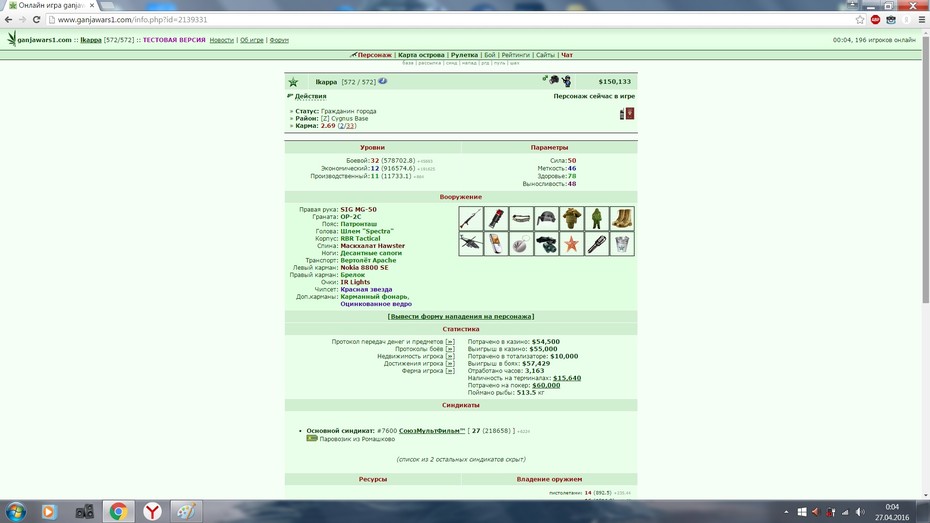Expand money and item transfer protocol
This screenshot has width=930, height=523.
[x=450, y=342]
